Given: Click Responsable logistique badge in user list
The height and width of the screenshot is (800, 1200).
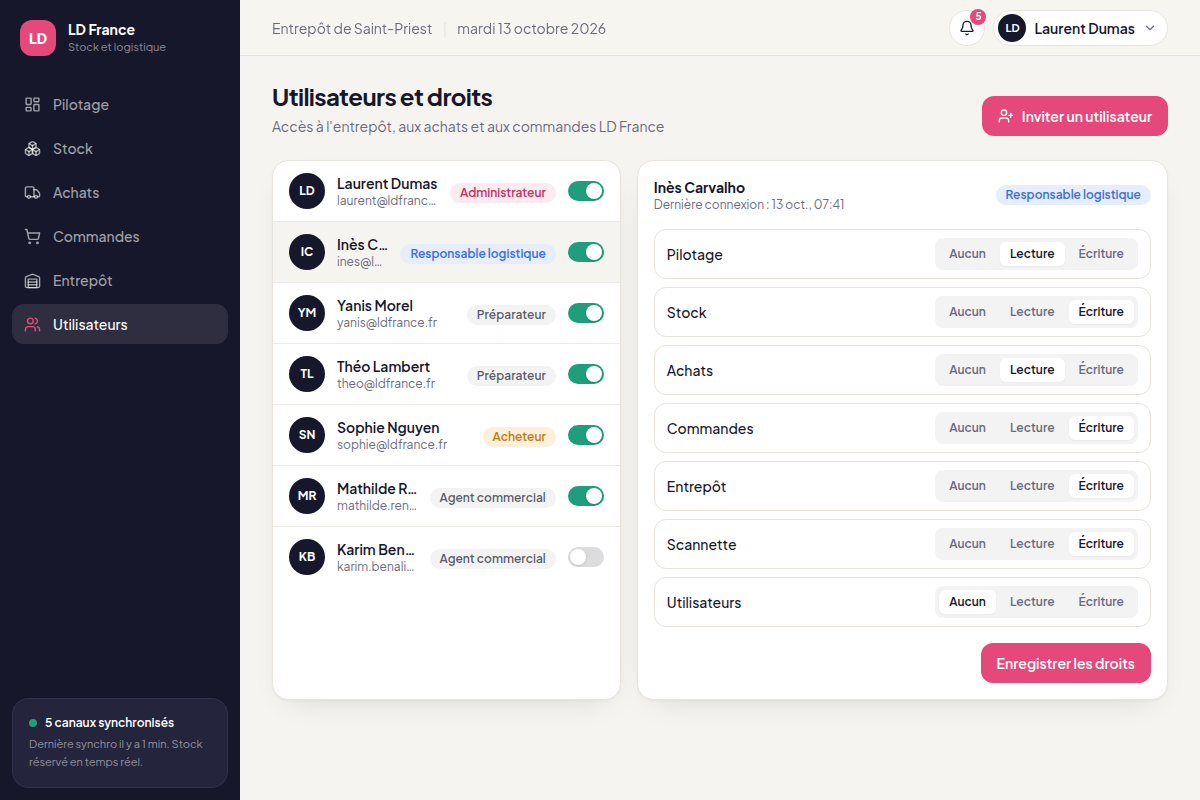Looking at the screenshot, I should tap(478, 253).
